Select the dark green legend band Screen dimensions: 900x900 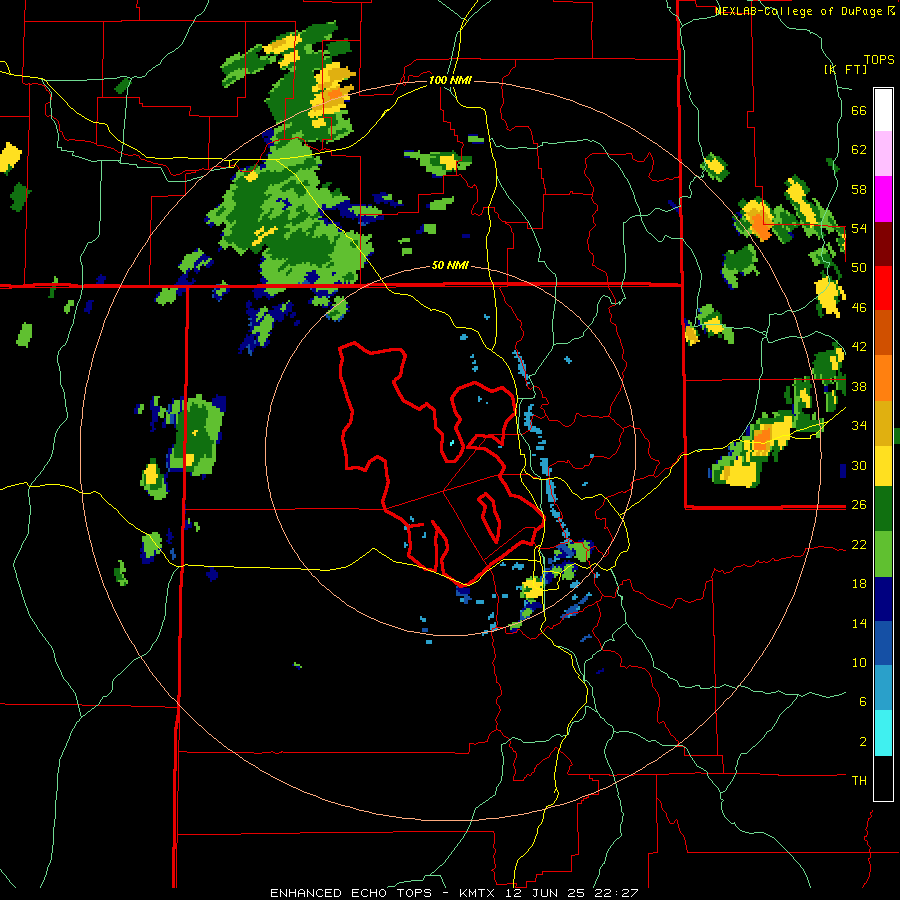pos(883,509)
